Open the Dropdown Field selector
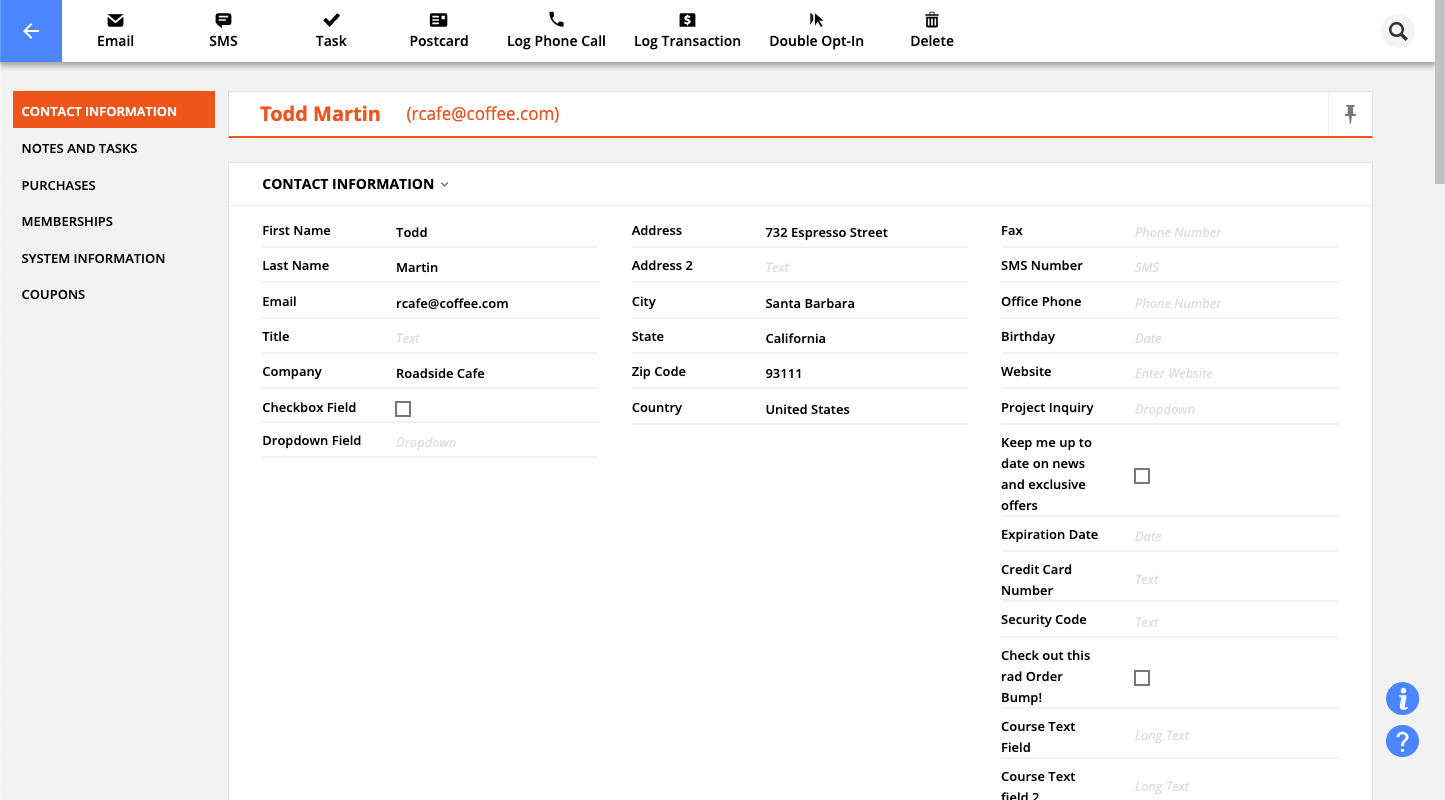 click(x=495, y=441)
